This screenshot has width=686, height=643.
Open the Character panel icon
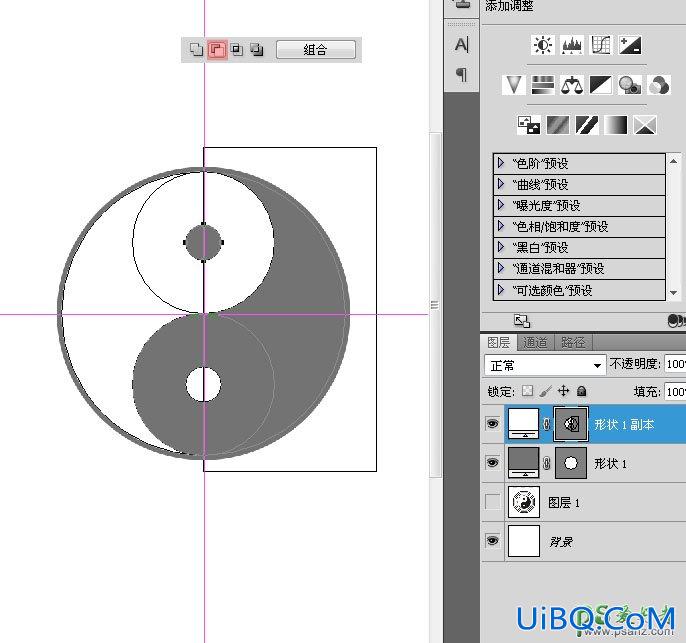click(462, 45)
